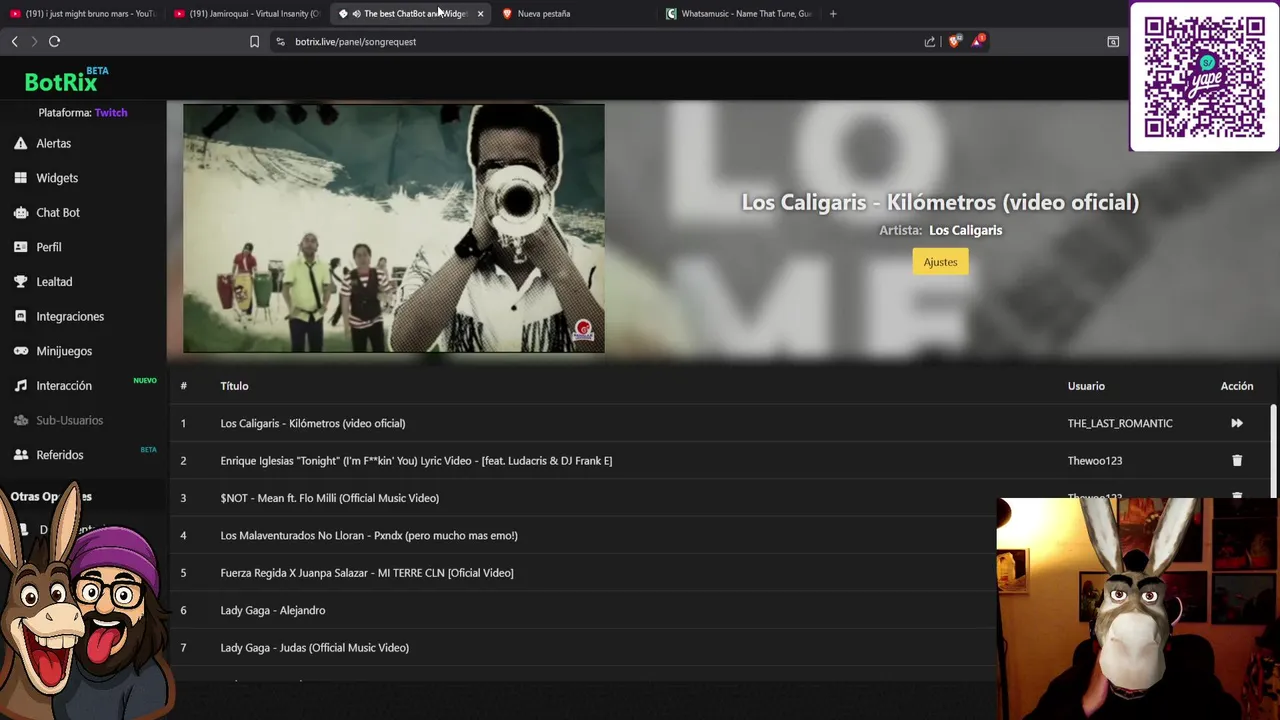1280x720 pixels.
Task: Open the Perfil sidebar section
Action: coord(49,247)
